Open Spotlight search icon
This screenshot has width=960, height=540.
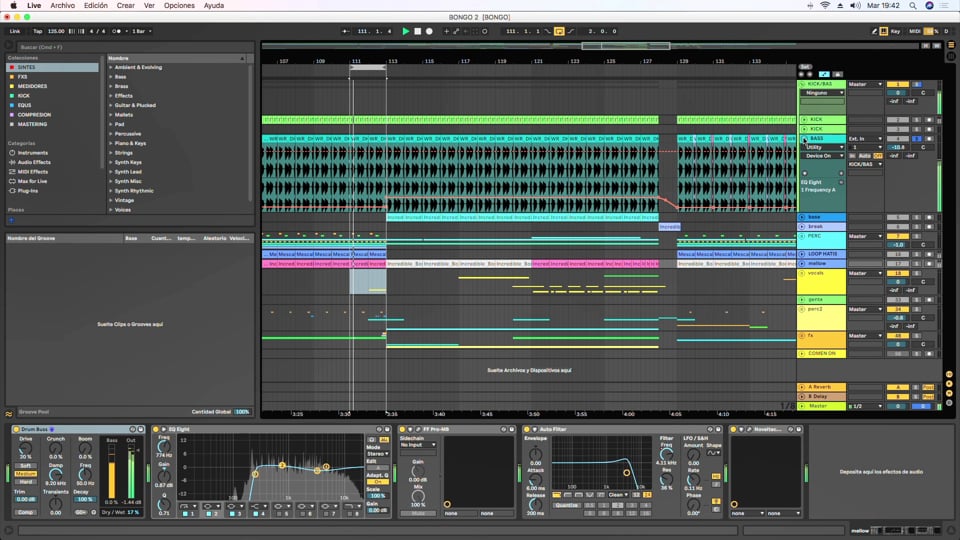912,6
